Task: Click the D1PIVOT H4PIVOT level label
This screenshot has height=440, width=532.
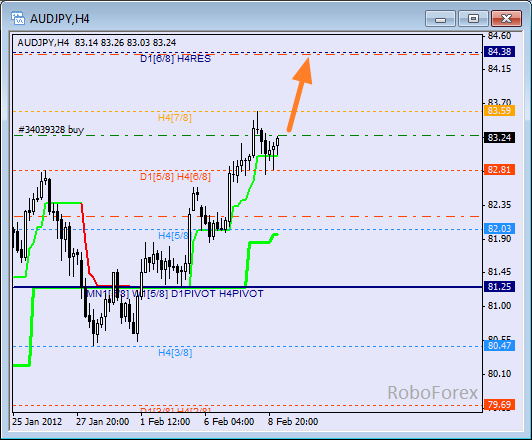Action: pos(217,293)
